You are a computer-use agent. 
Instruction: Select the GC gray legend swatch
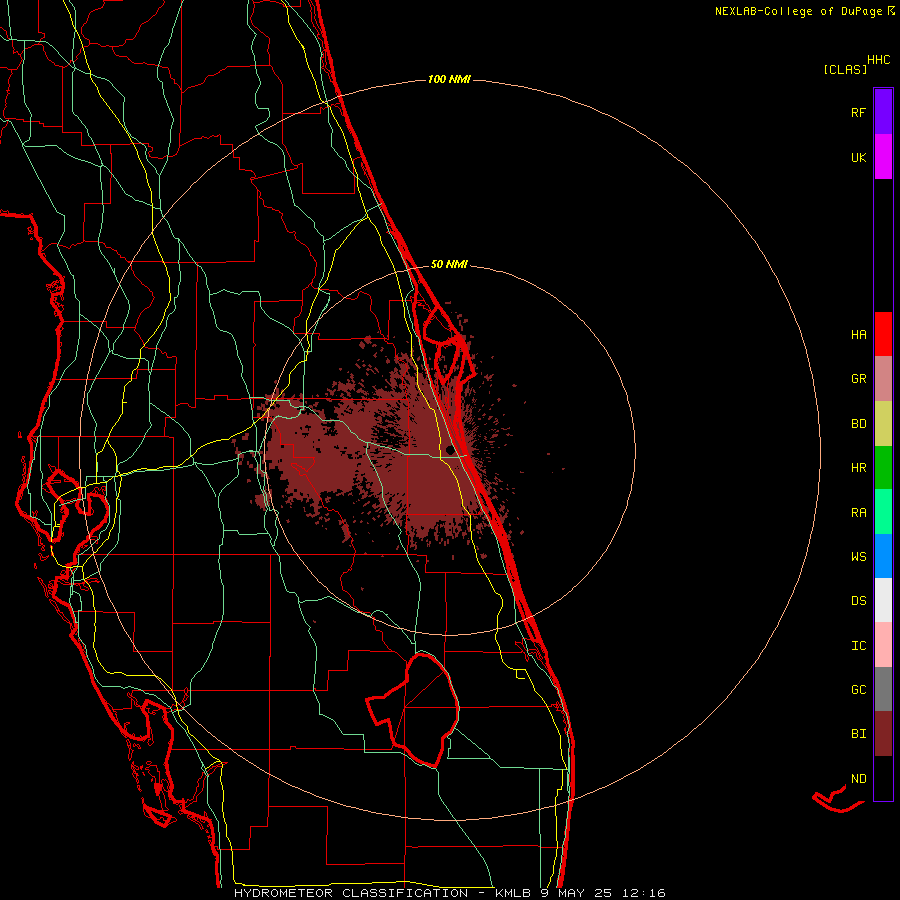tap(883, 689)
